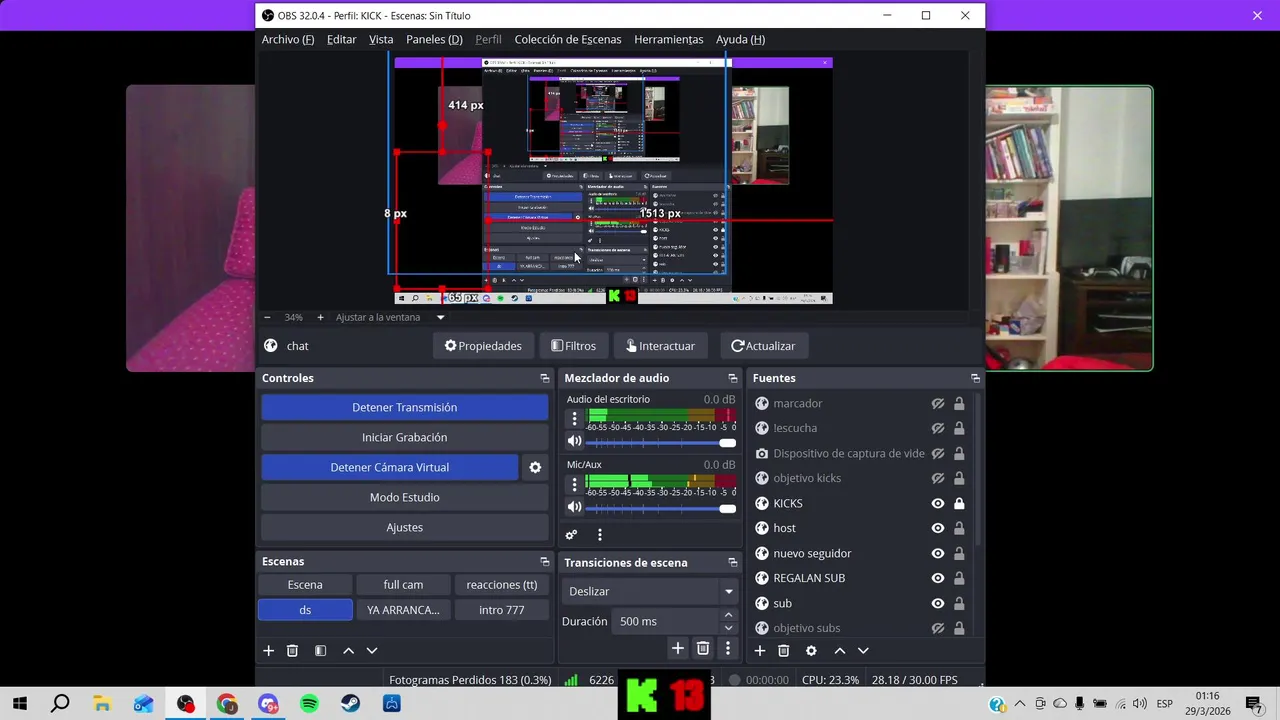Viewport: 1280px width, 720px height.
Task: Lock the marcador source
Action: pos(959,404)
